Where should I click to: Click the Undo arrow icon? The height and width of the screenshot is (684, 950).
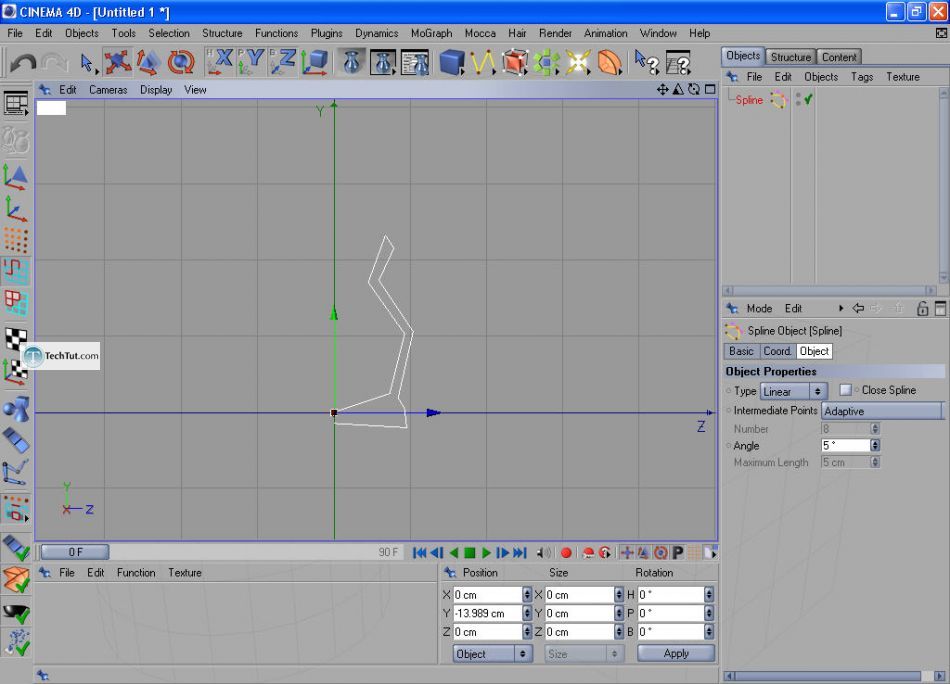point(23,62)
